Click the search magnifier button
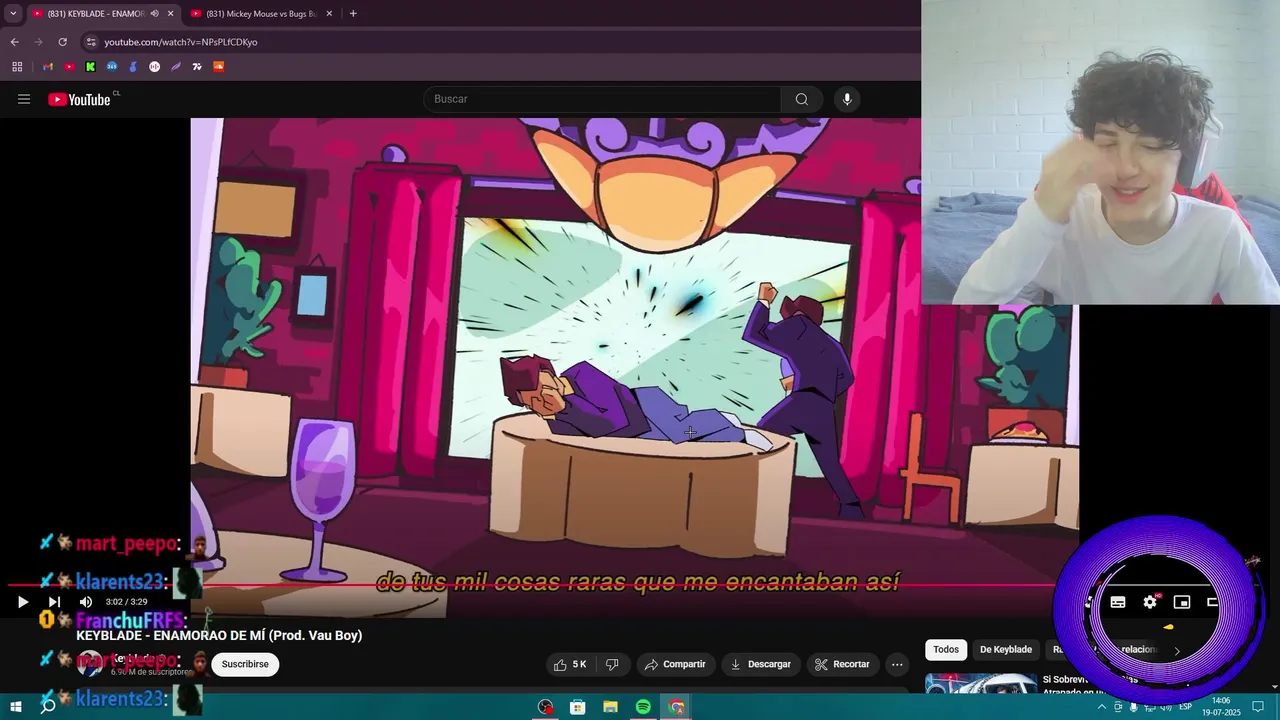Image resolution: width=1280 pixels, height=720 pixels. point(801,99)
